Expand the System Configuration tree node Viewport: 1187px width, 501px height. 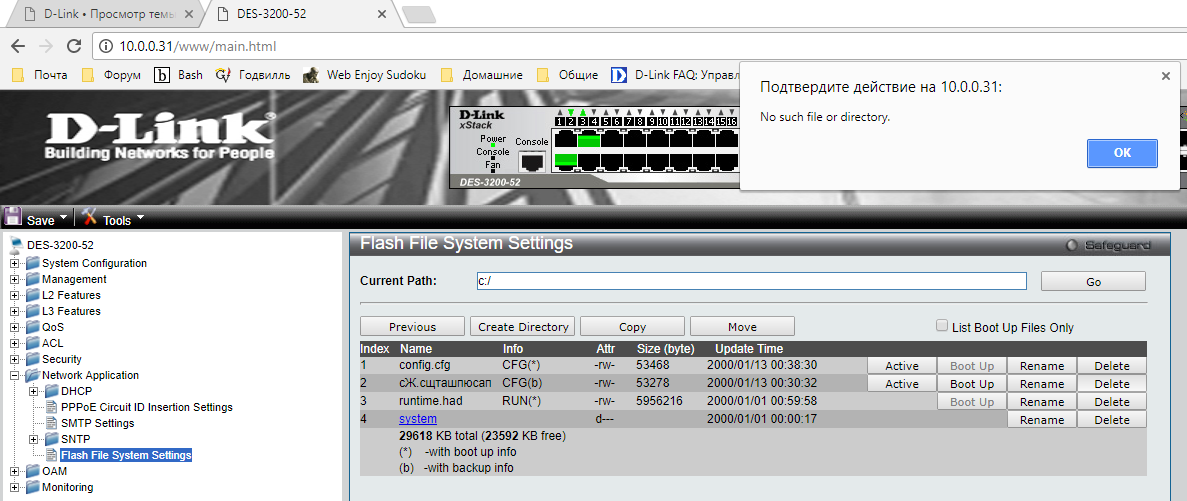tap(15, 263)
